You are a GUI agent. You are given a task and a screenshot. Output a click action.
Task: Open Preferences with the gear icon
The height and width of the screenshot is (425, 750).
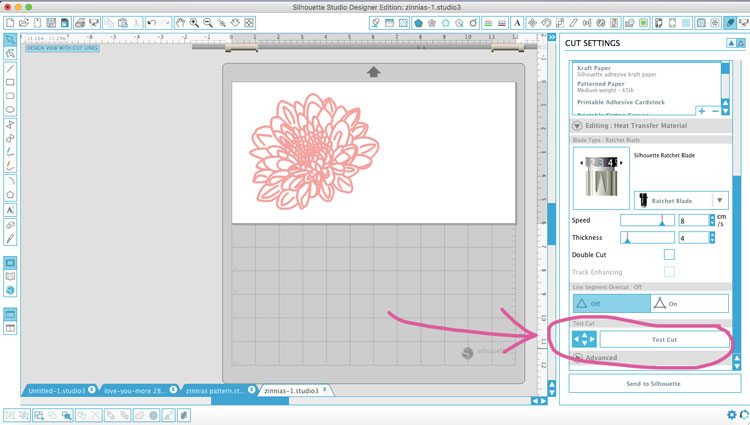click(x=731, y=414)
